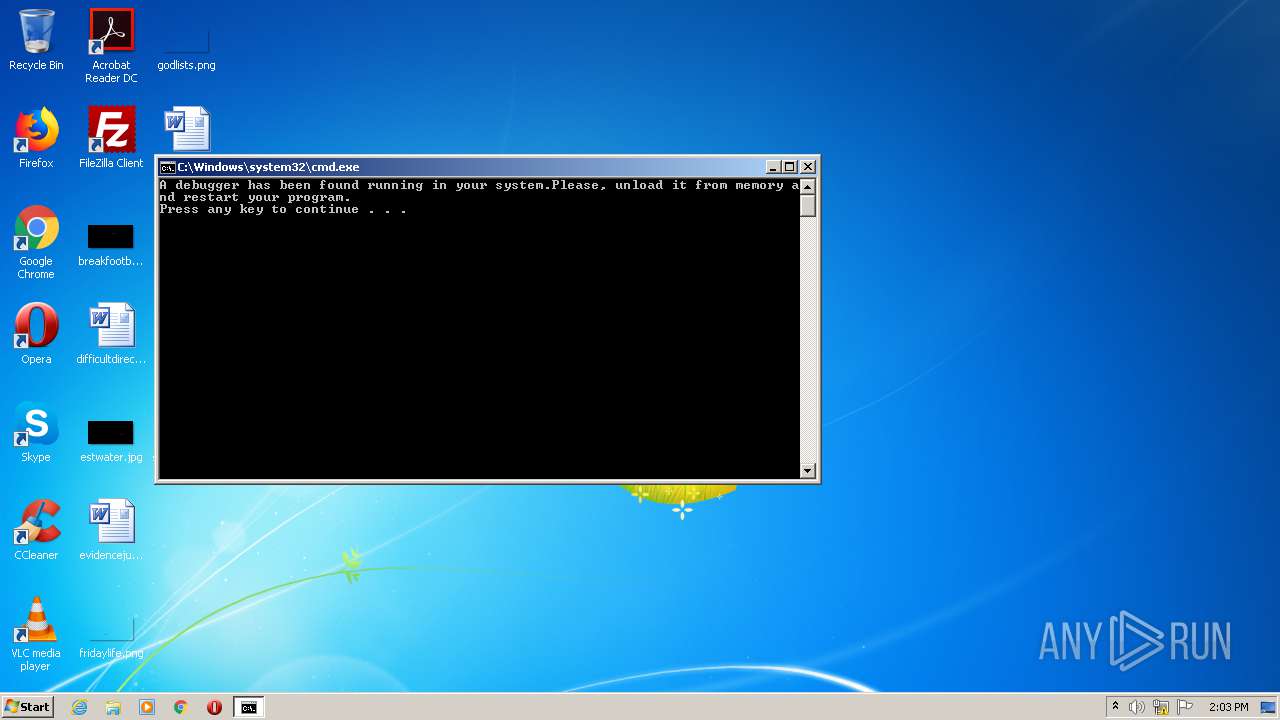
Task: Open the Recycle Bin desktop icon
Action: pyautogui.click(x=36, y=40)
